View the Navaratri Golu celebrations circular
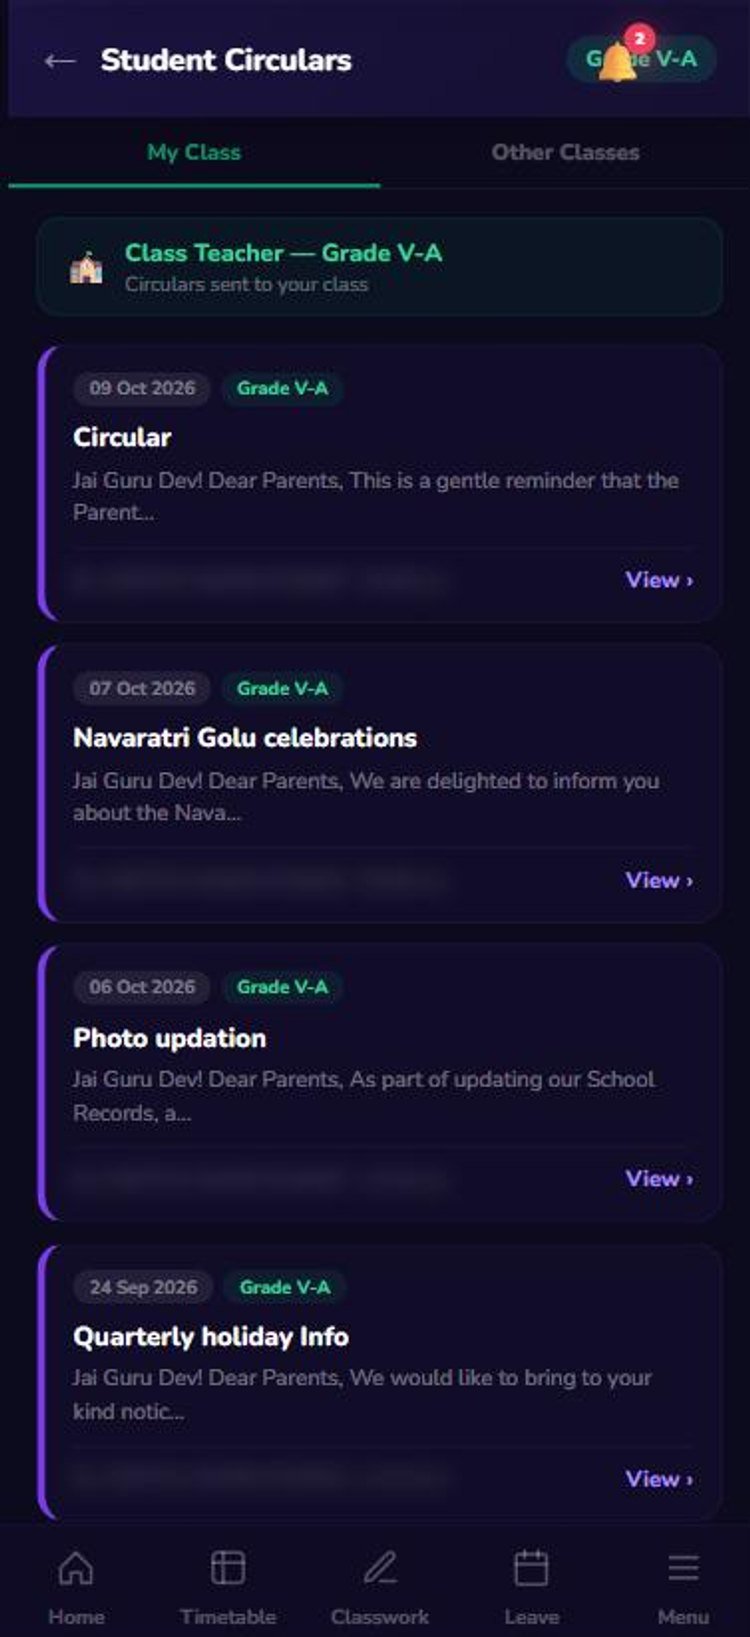 (659, 880)
